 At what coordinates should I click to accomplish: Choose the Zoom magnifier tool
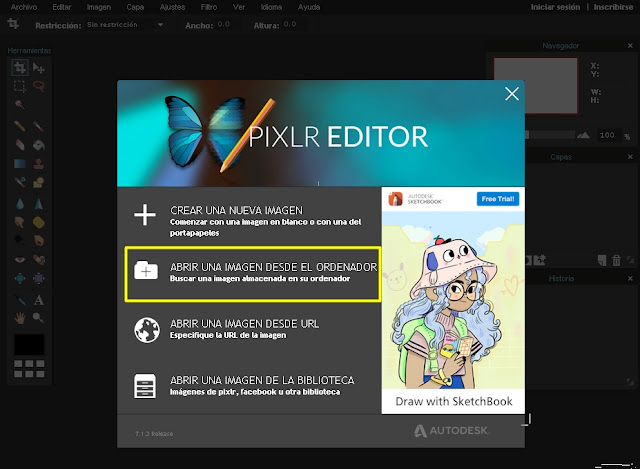[39, 318]
